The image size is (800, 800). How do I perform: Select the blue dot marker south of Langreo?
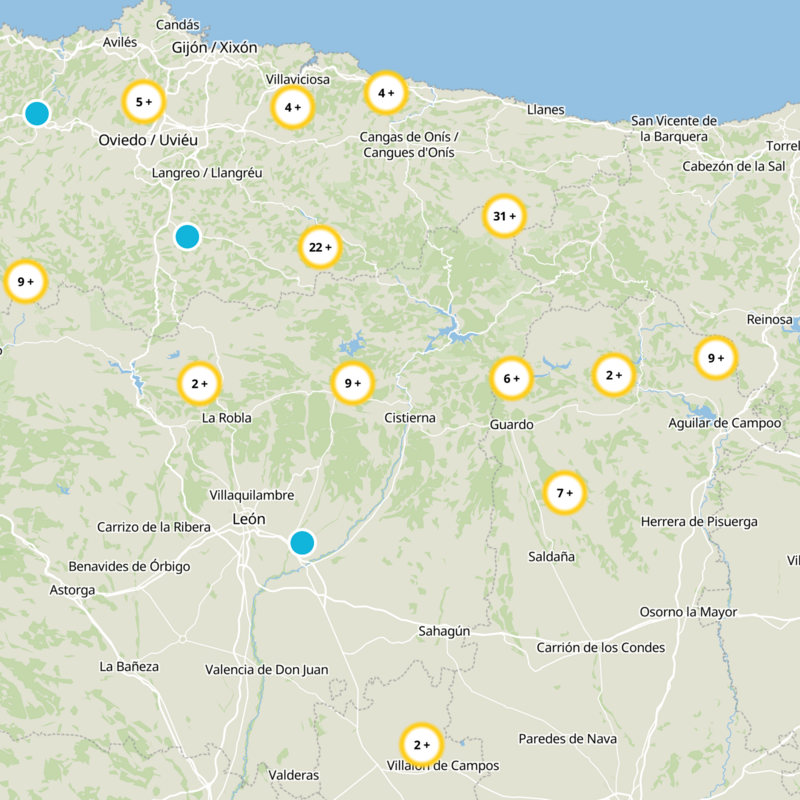[x=187, y=237]
